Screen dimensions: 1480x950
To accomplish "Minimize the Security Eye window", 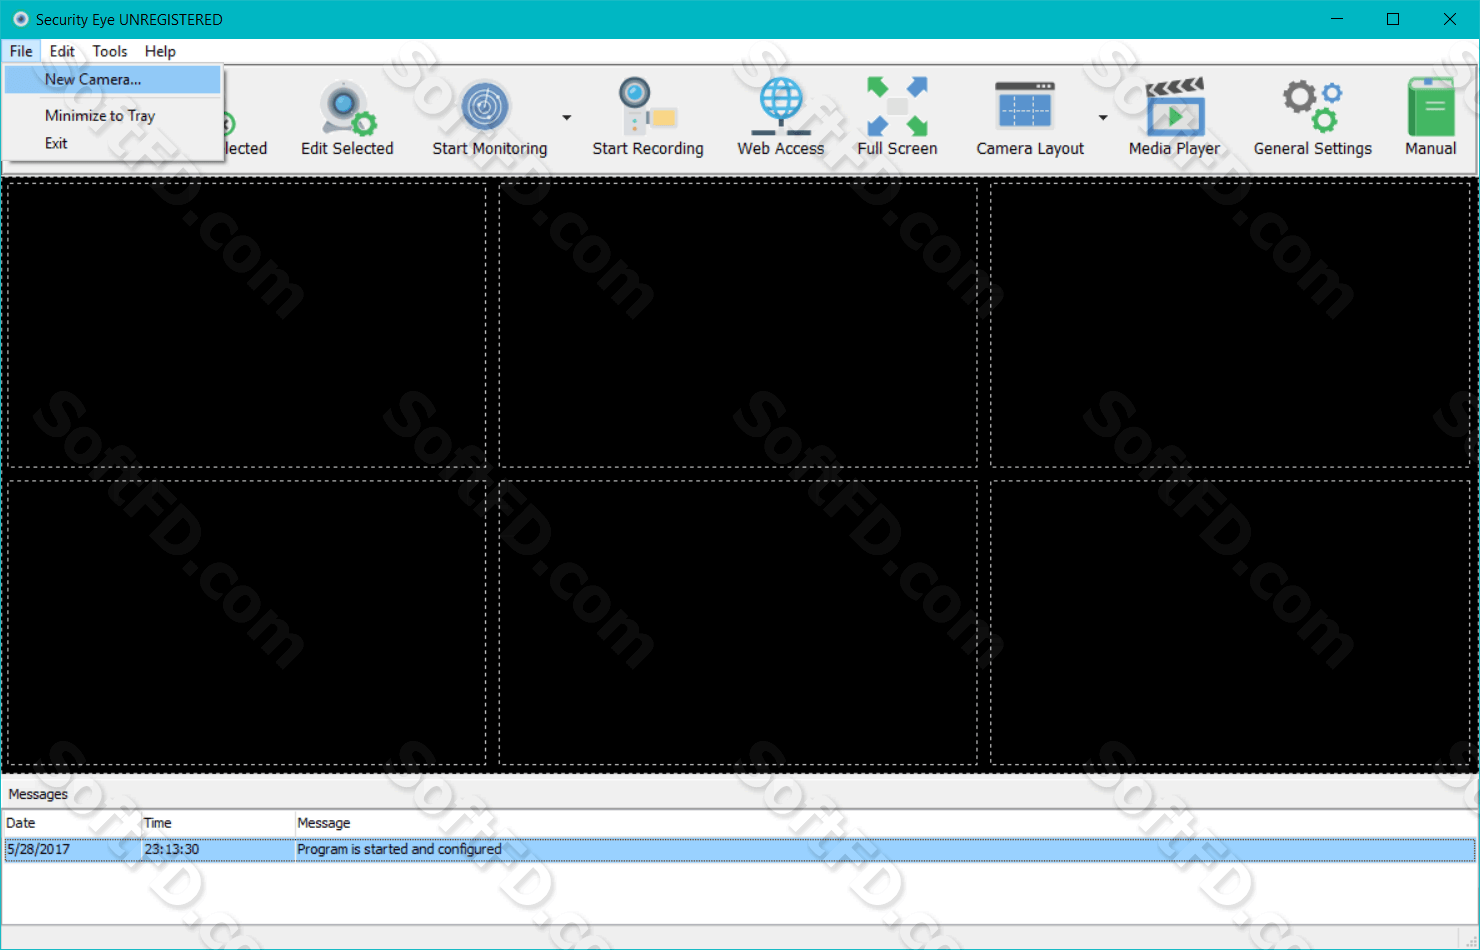I will [1337, 19].
